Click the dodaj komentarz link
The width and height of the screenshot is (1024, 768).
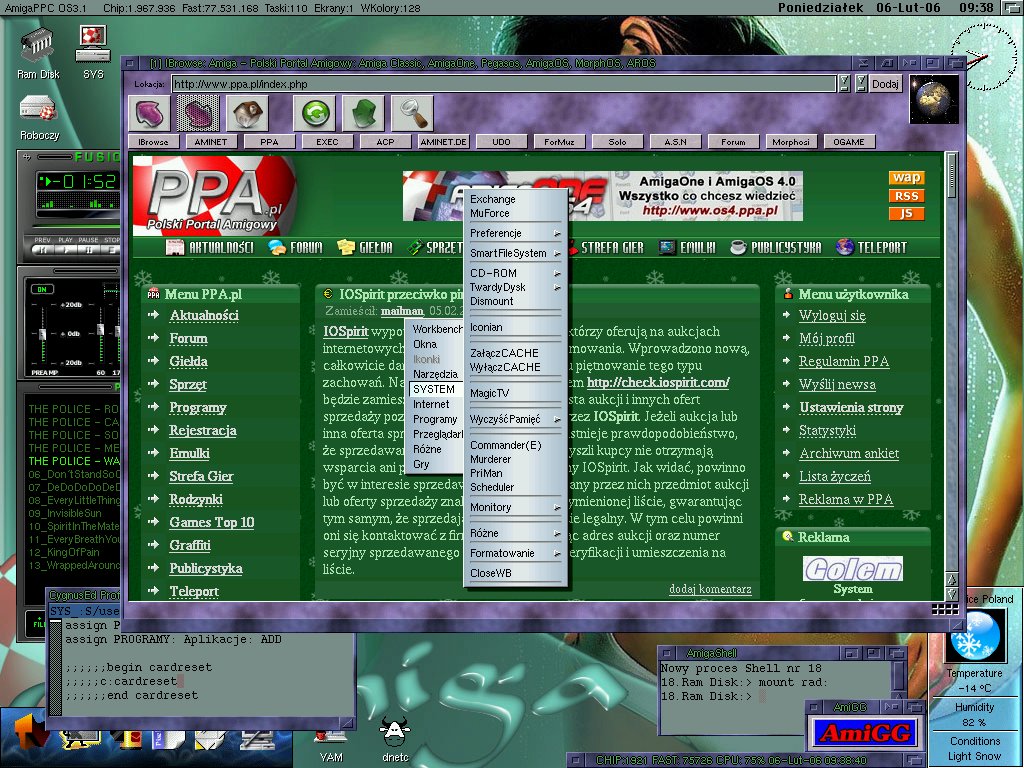(710, 589)
